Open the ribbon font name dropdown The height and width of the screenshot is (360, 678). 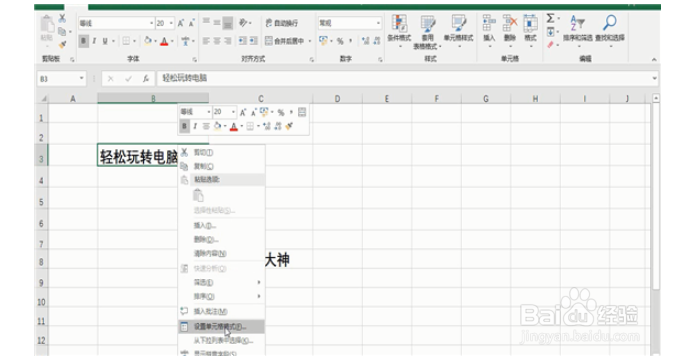[151, 23]
